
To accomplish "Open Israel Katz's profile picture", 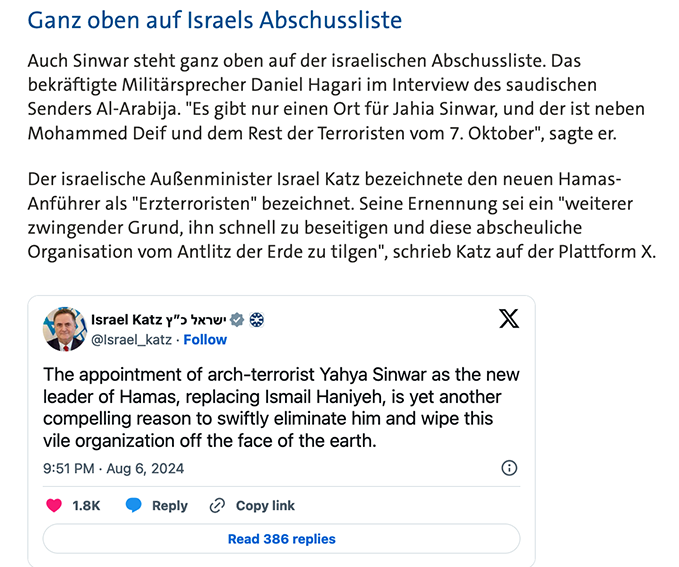I will tap(64, 329).
